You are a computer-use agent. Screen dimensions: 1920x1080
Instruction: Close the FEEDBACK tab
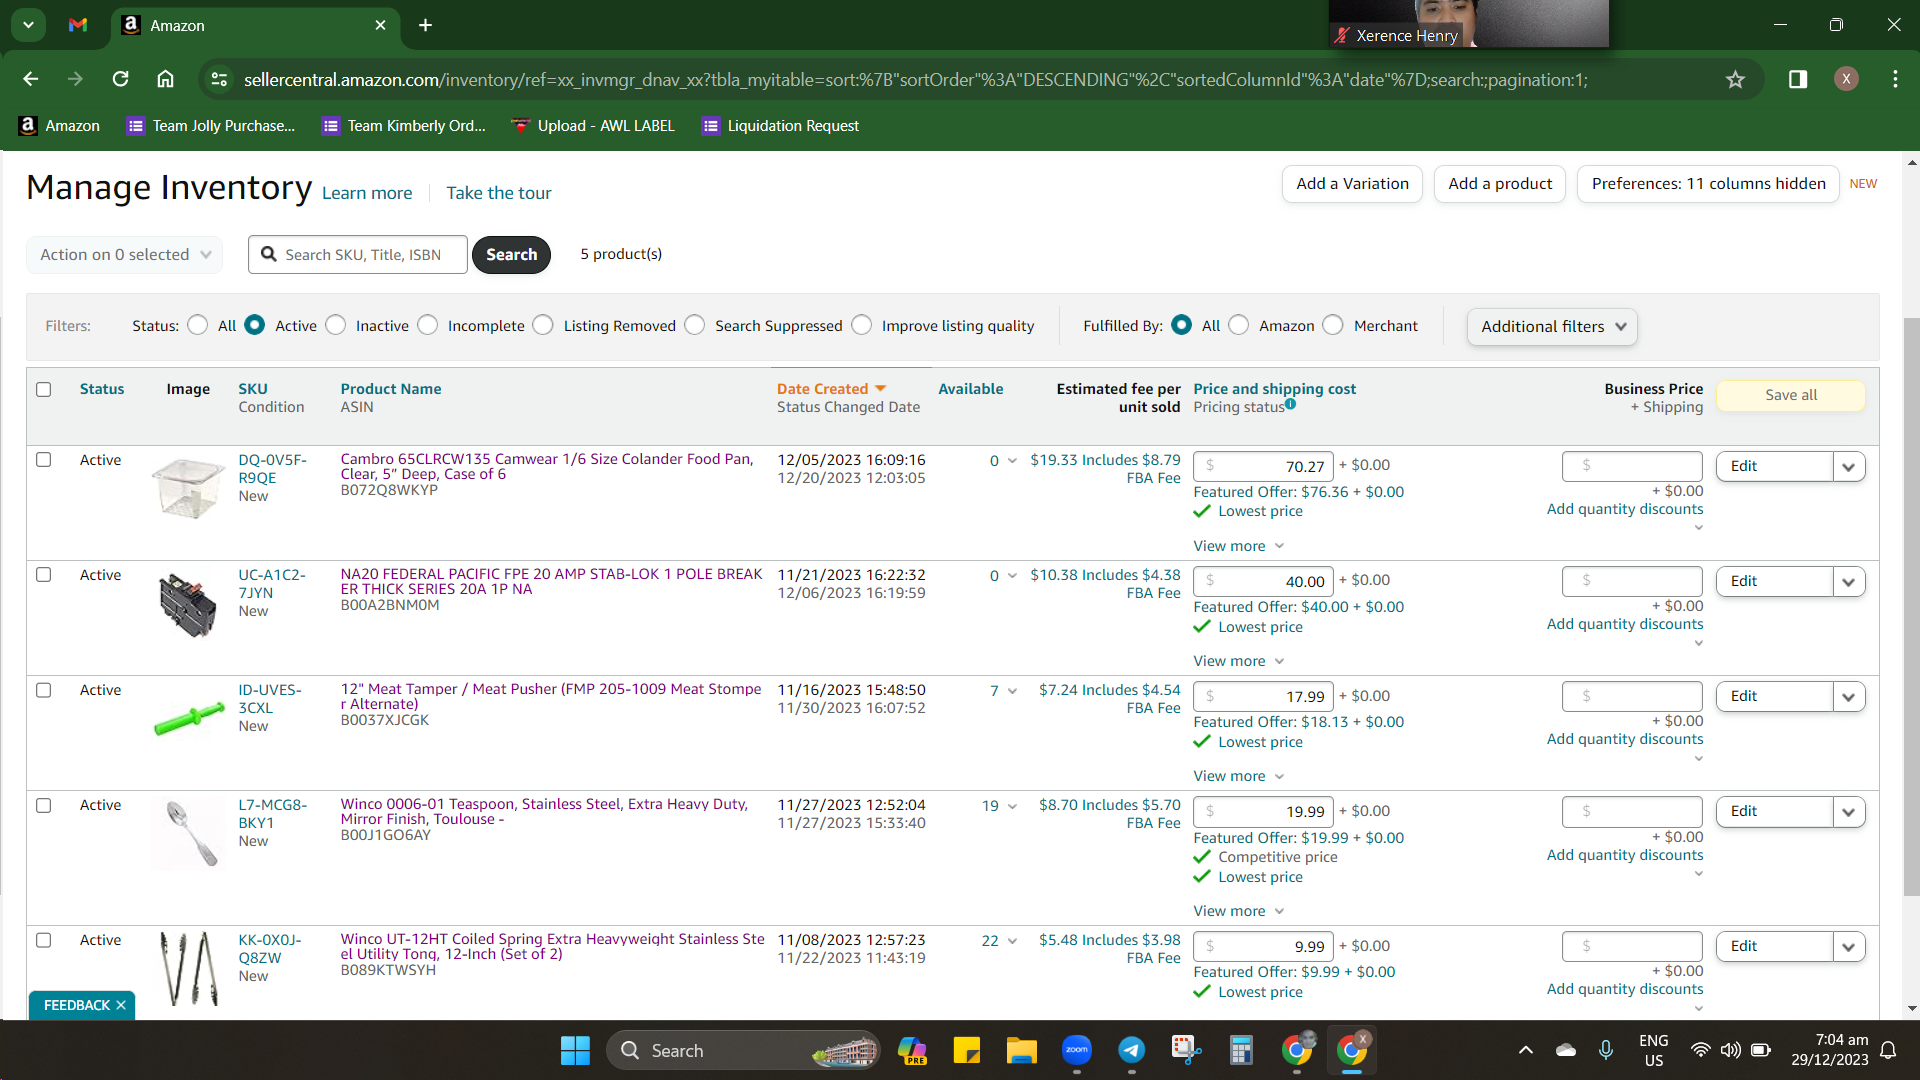[x=121, y=1005]
